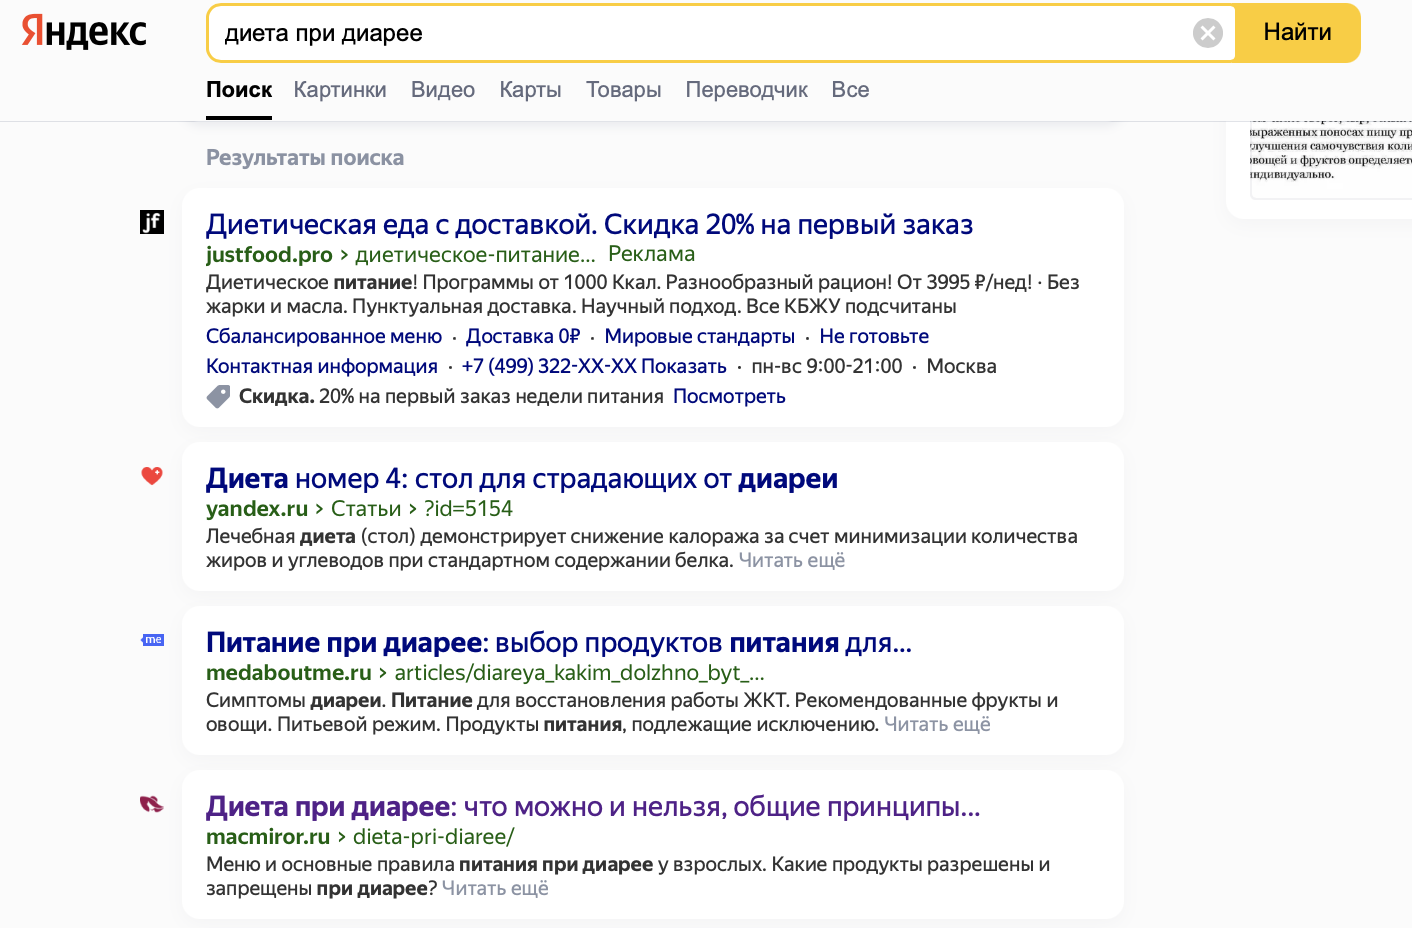Screen dimensions: 1412x928
Task: Open the Сбалансированное меню sitelink
Action: point(324,336)
